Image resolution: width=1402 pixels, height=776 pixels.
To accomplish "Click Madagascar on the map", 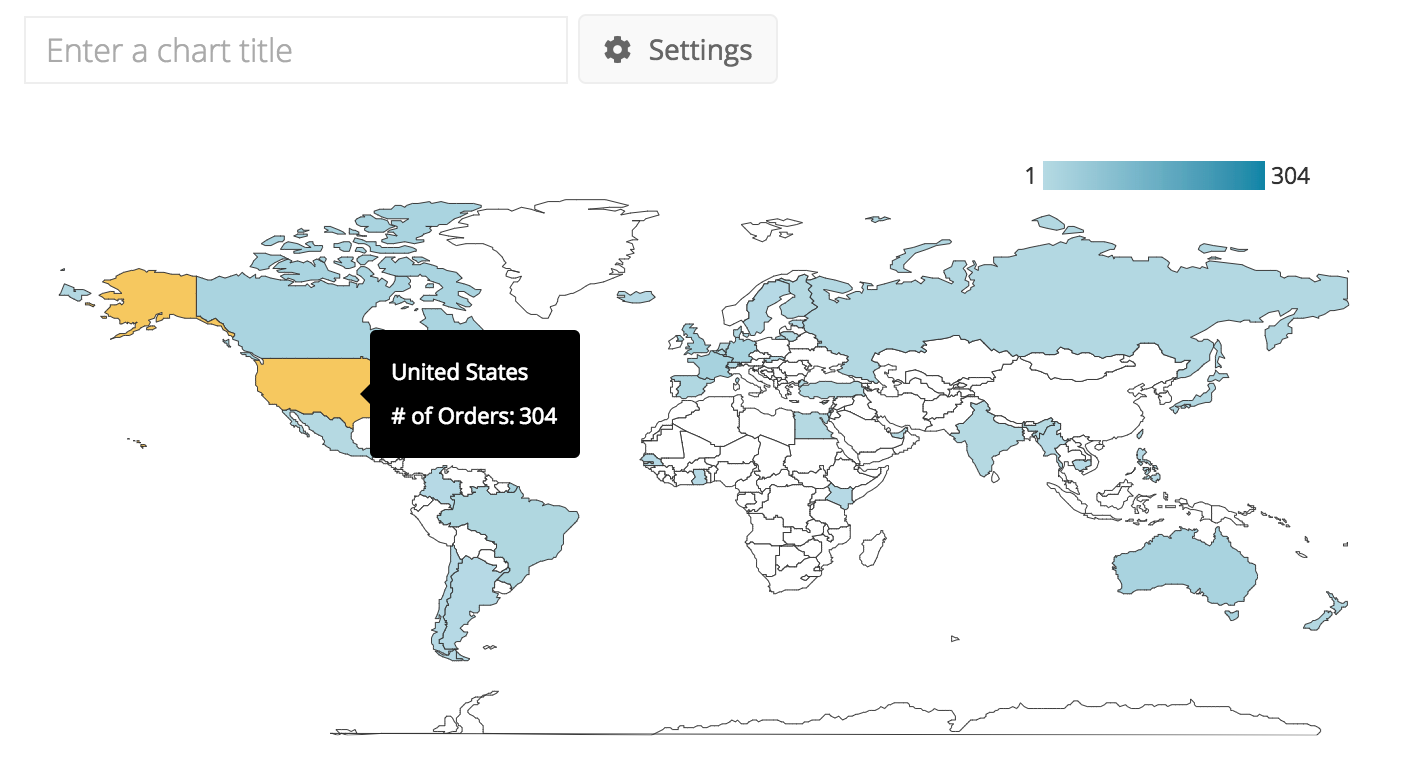I will pos(872,548).
